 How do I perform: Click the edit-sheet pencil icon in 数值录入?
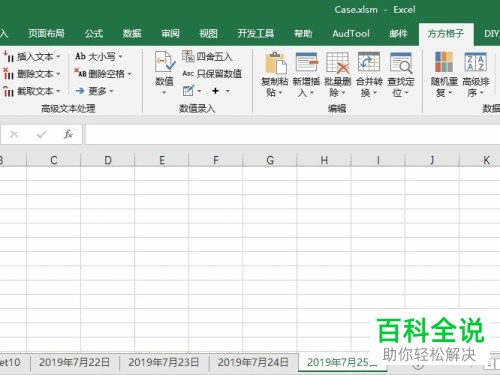point(188,91)
